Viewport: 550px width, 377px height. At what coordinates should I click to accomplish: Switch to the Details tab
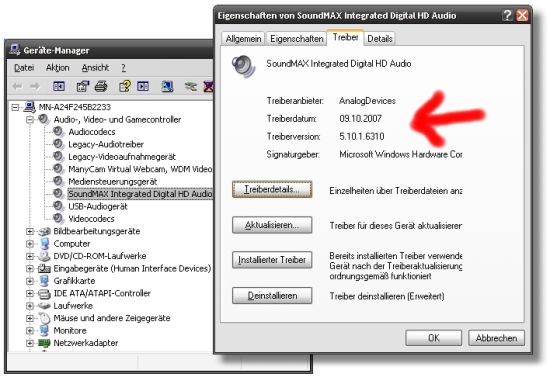coord(380,39)
